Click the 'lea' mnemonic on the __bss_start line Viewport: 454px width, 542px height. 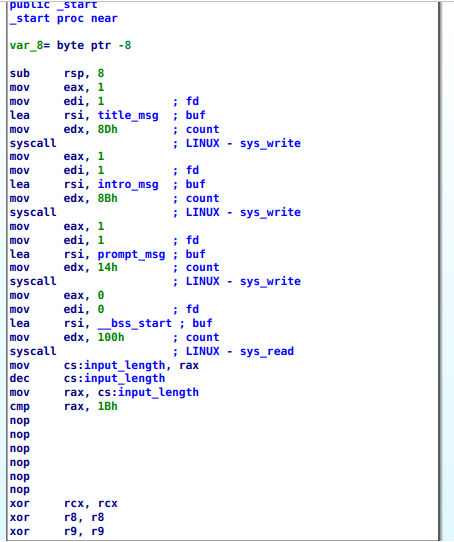point(20,324)
